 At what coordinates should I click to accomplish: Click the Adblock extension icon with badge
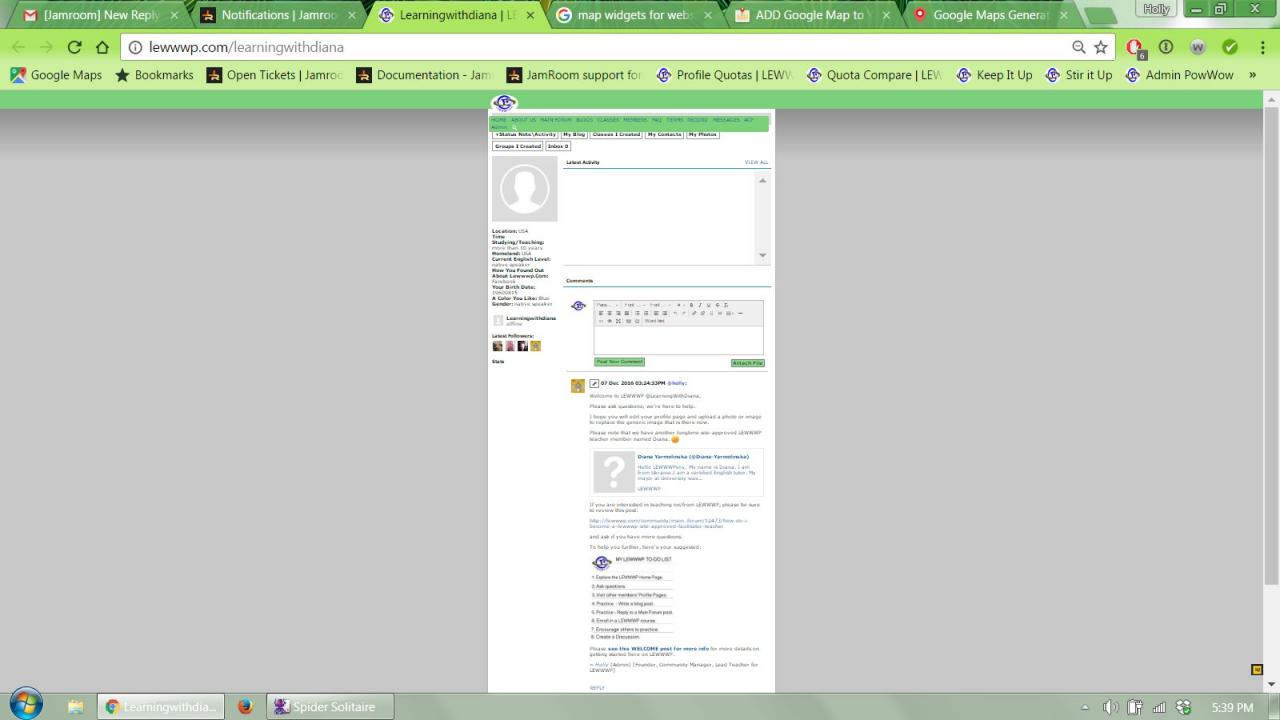tap(1134, 47)
